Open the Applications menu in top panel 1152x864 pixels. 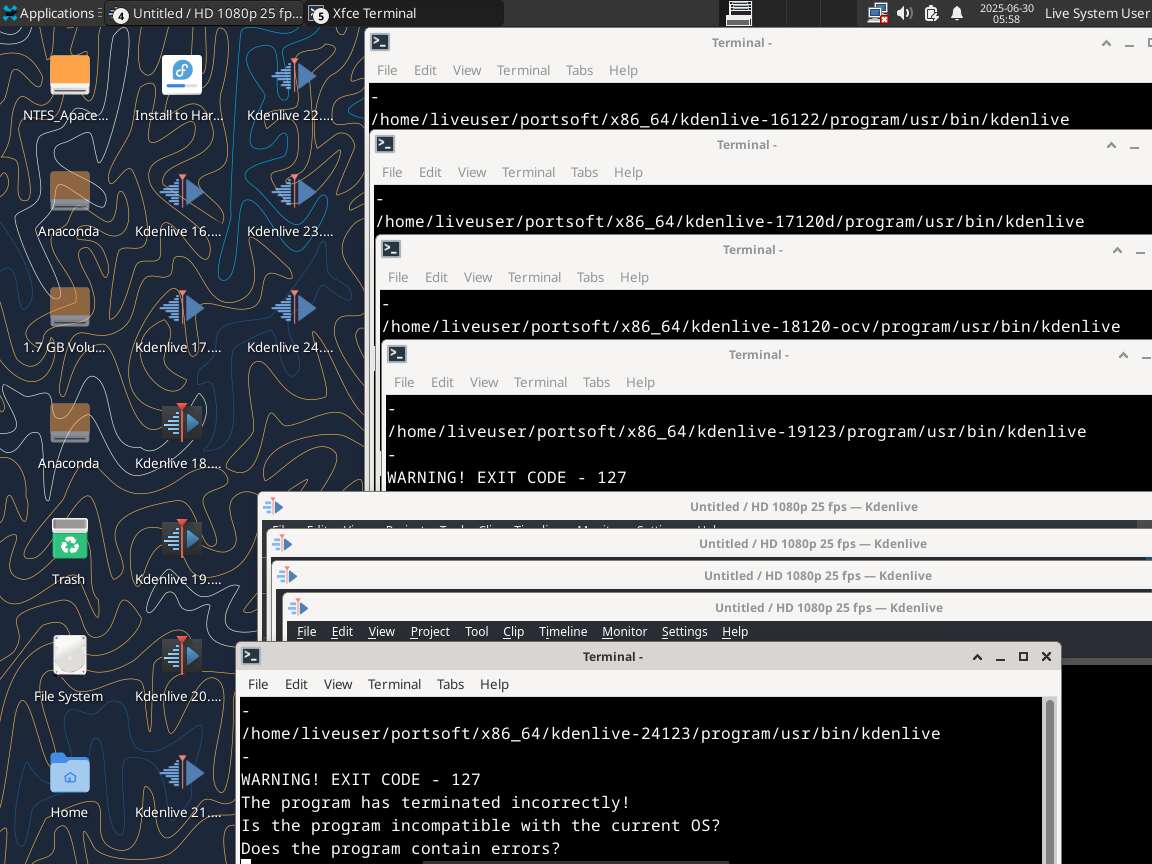[x=48, y=13]
